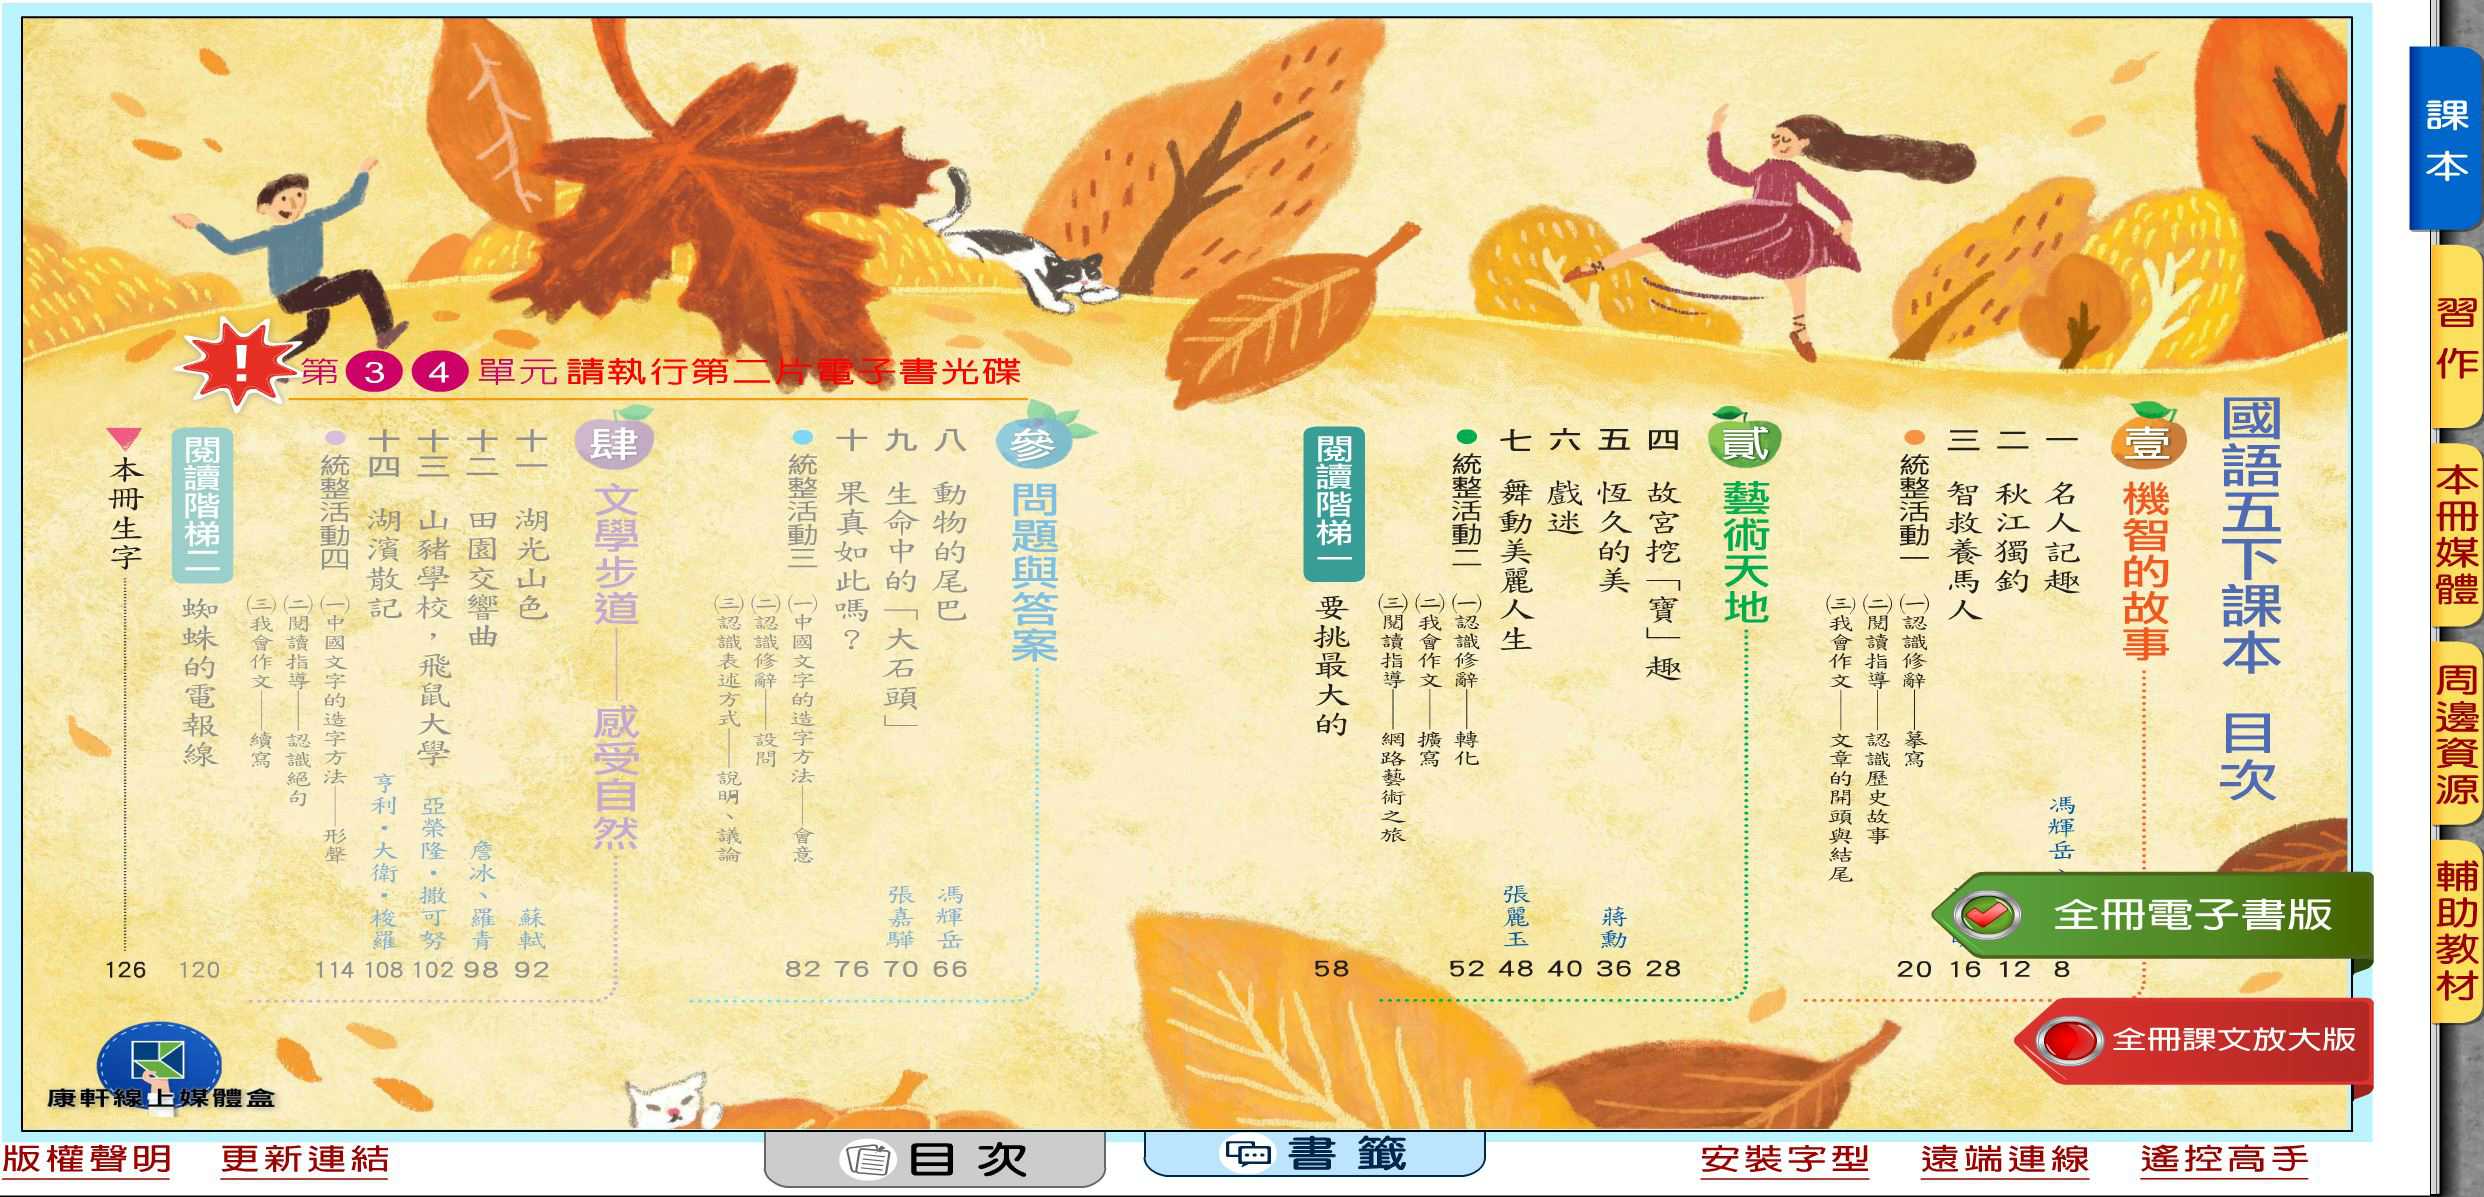Open the 版權聲明 link
The width and height of the screenshot is (2484, 1197).
(x=87, y=1159)
